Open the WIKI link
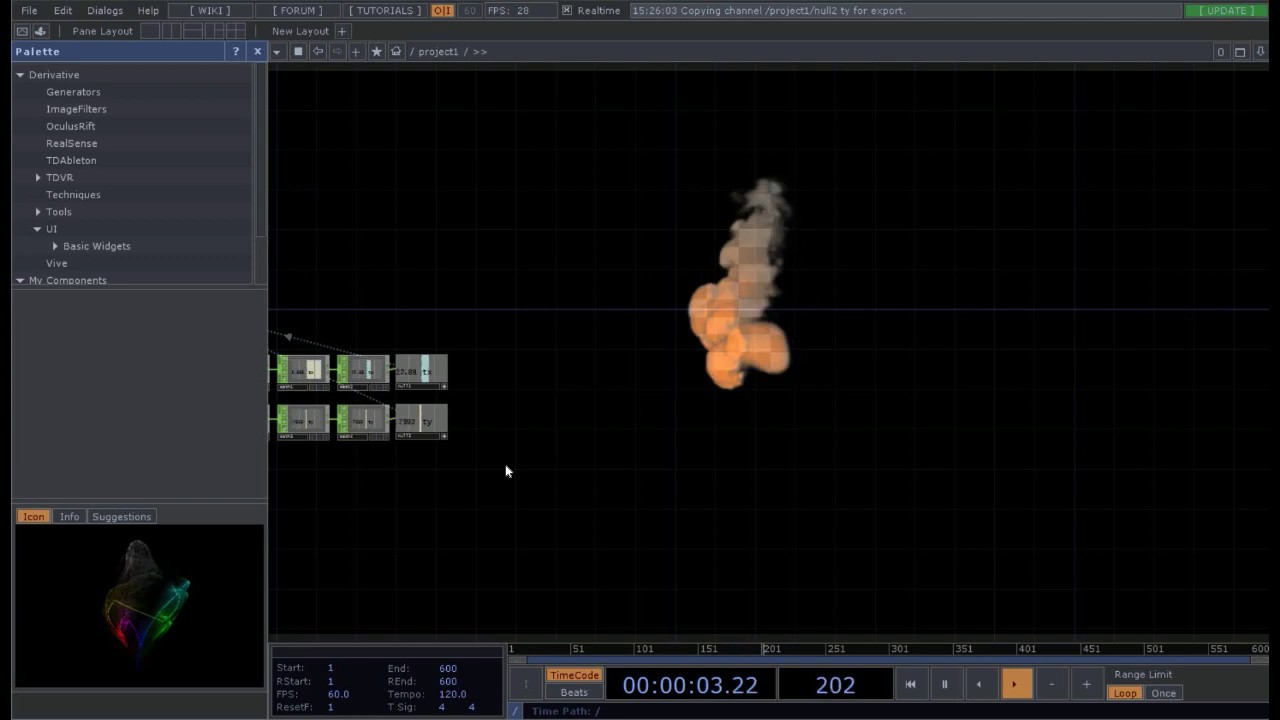1280x720 pixels. (x=210, y=10)
